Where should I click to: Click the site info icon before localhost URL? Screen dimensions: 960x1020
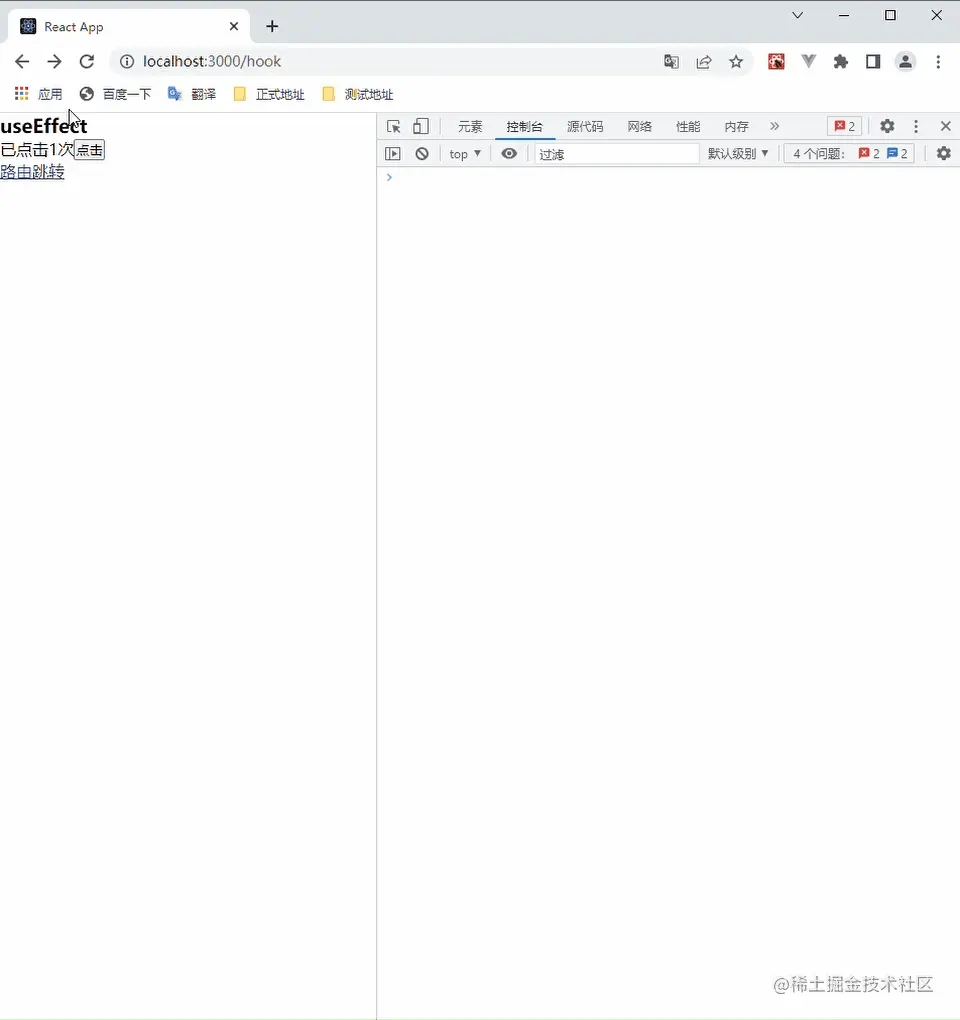point(127,61)
